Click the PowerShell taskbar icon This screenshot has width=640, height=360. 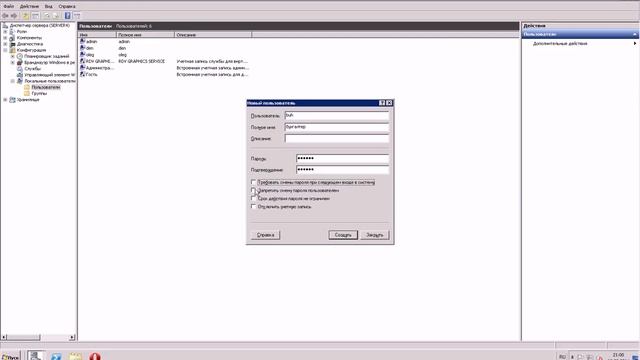(x=56, y=356)
